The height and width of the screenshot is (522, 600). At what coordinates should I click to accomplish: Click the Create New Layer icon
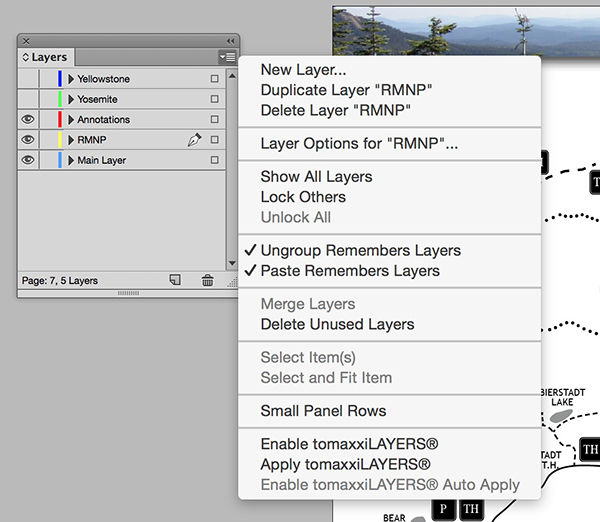click(x=175, y=280)
